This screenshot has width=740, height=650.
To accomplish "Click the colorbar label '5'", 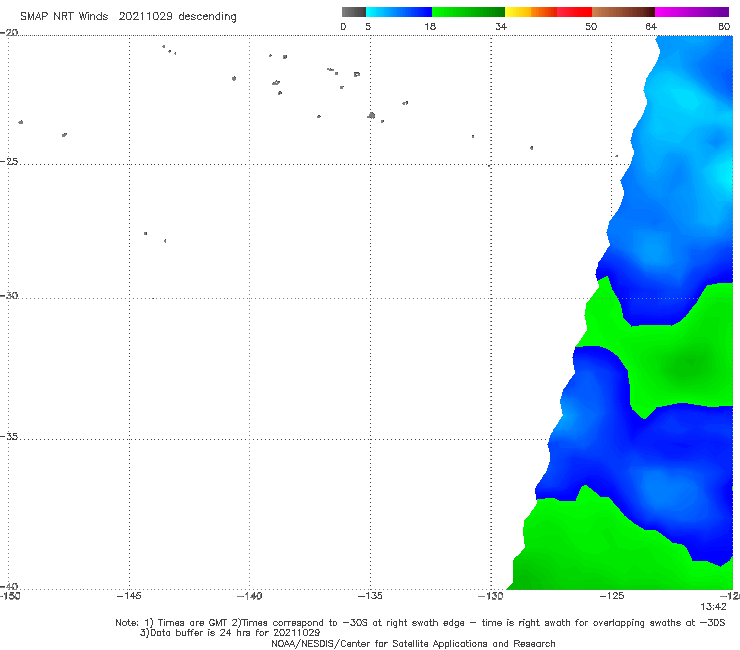I will (368, 26).
